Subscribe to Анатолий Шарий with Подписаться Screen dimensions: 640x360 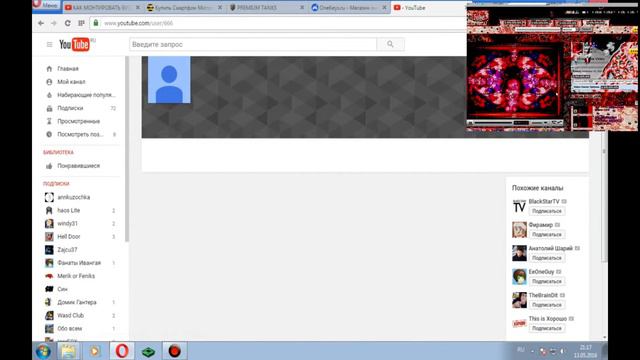547,258
